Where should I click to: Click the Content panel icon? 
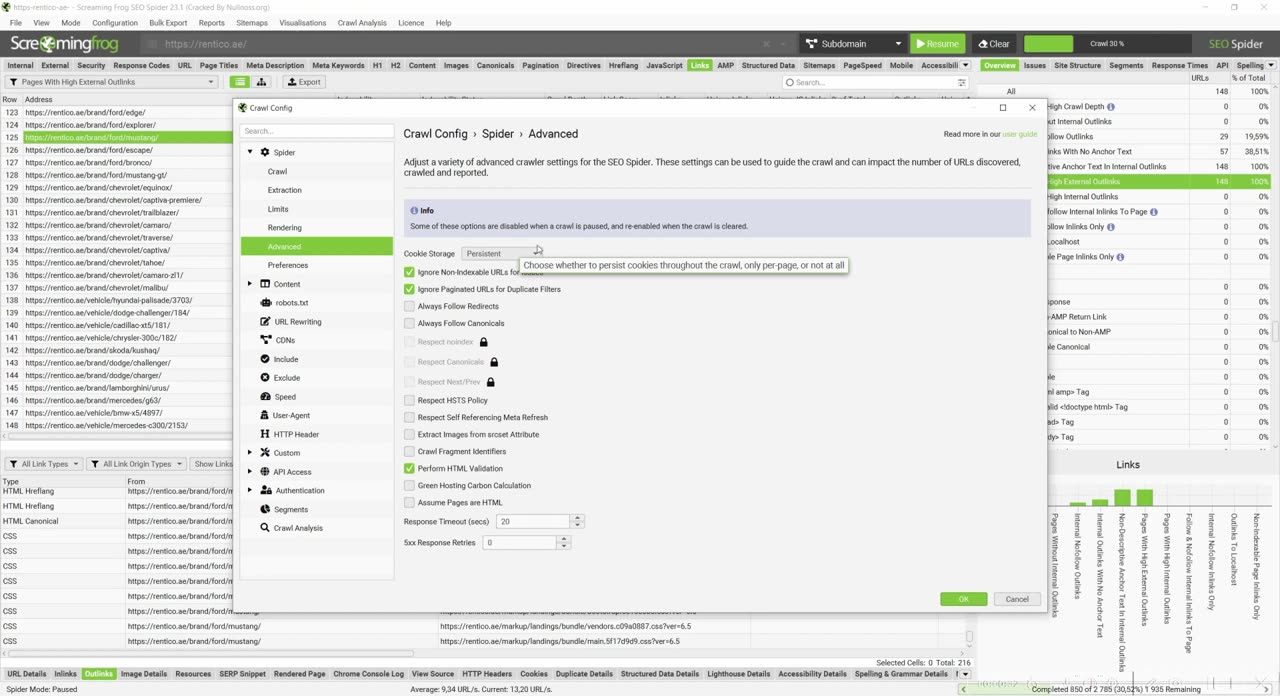[265, 284]
